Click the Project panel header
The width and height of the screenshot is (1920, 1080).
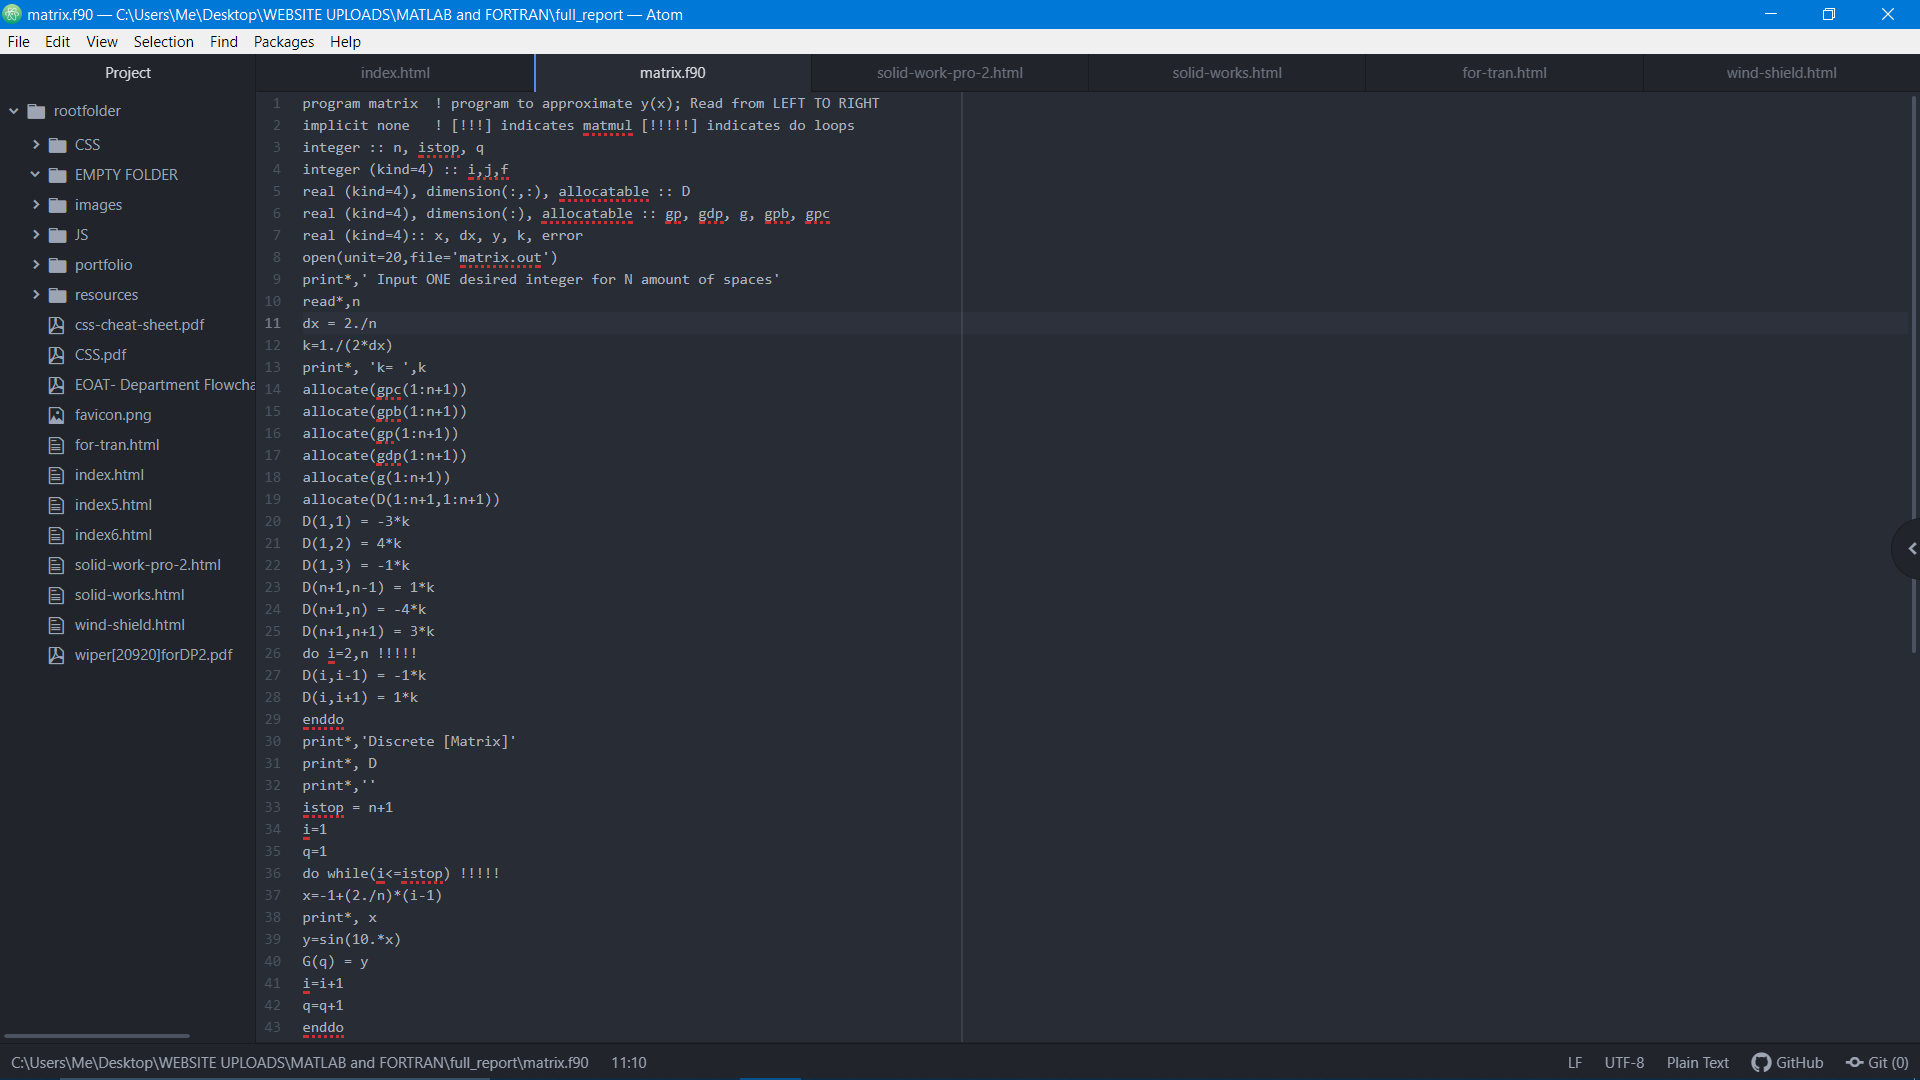[x=128, y=73]
